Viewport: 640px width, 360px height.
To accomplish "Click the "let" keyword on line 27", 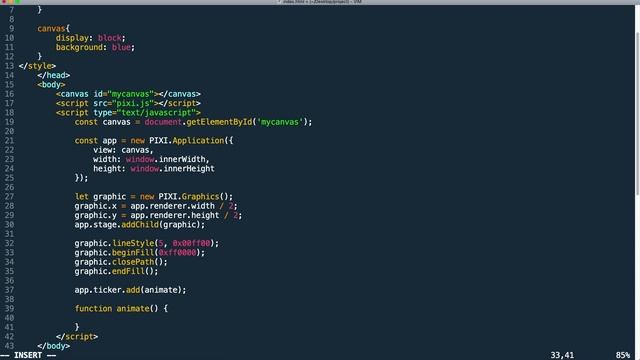I will click(82, 197).
